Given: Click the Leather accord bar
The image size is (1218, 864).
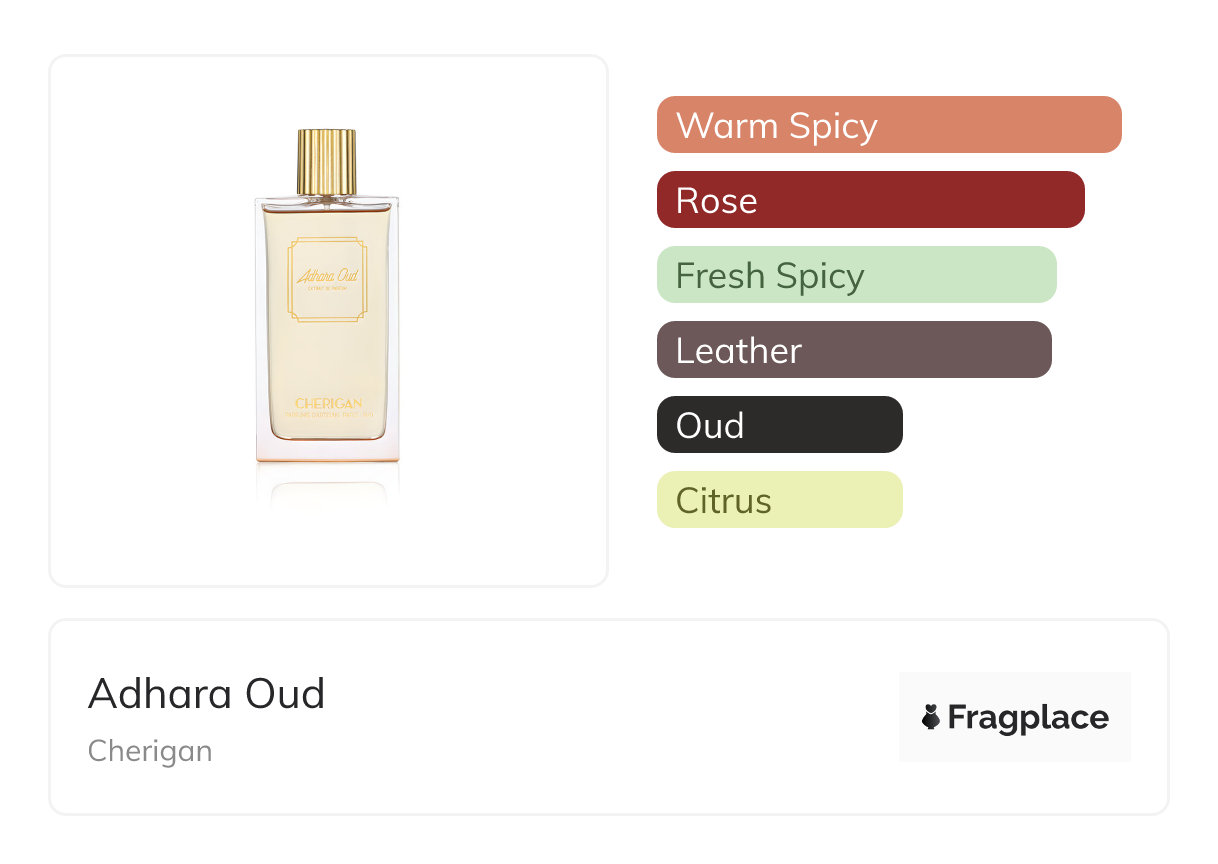Looking at the screenshot, I should coord(854,350).
